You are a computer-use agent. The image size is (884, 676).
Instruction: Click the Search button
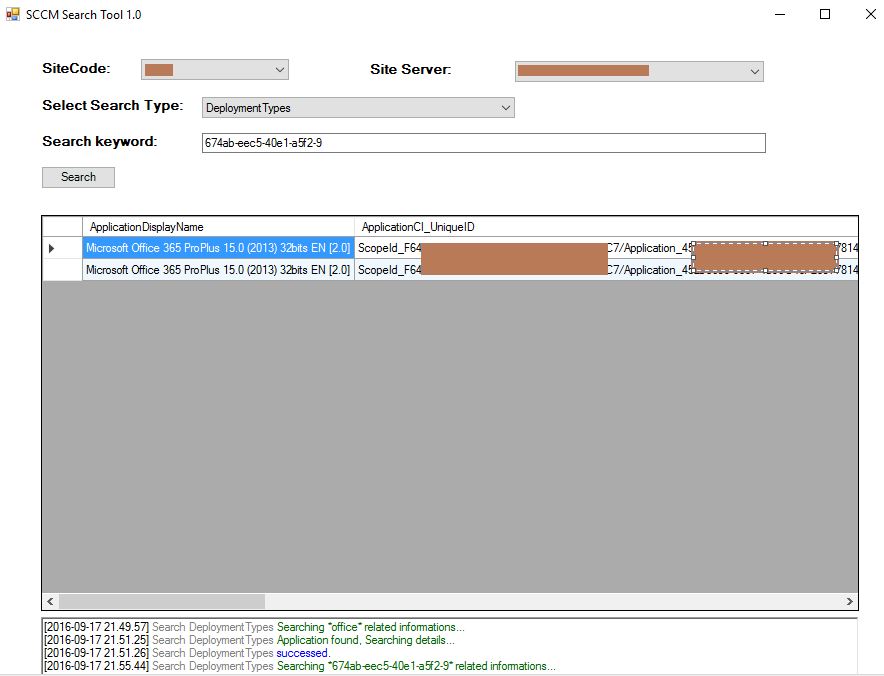(78, 177)
